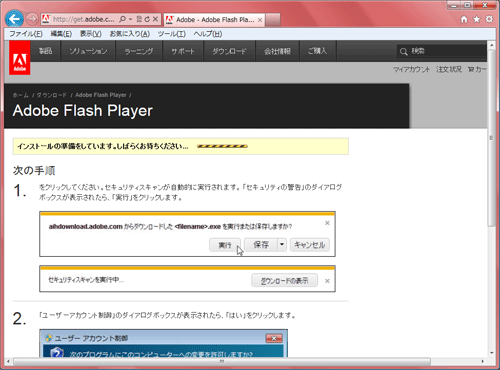
Task: Minimize the browser window
Action: pos(454,5)
